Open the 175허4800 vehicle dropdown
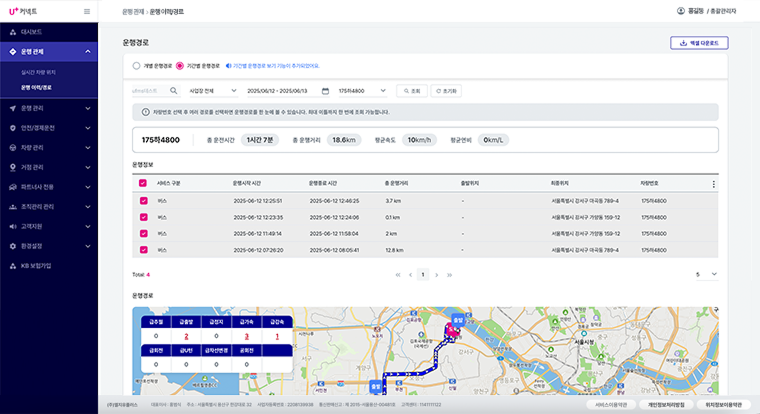 (x=362, y=91)
